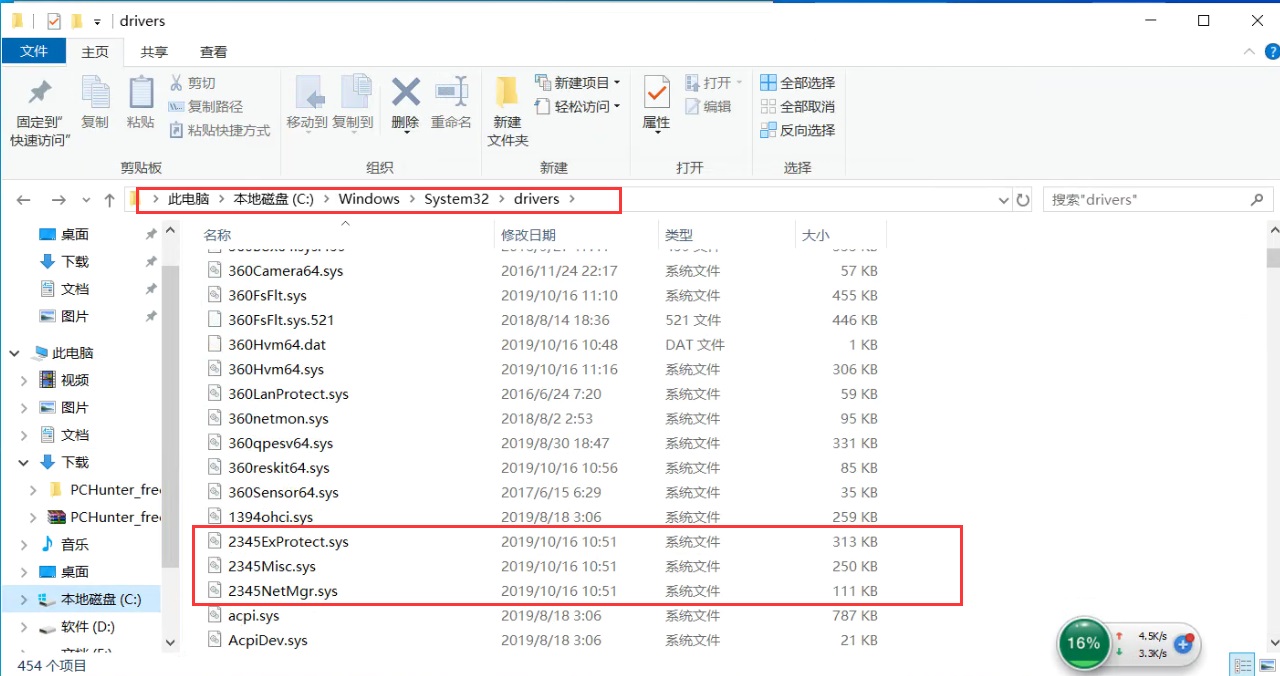Click the Delete (删除) icon
This screenshot has width=1280, height=676.
pos(405,100)
